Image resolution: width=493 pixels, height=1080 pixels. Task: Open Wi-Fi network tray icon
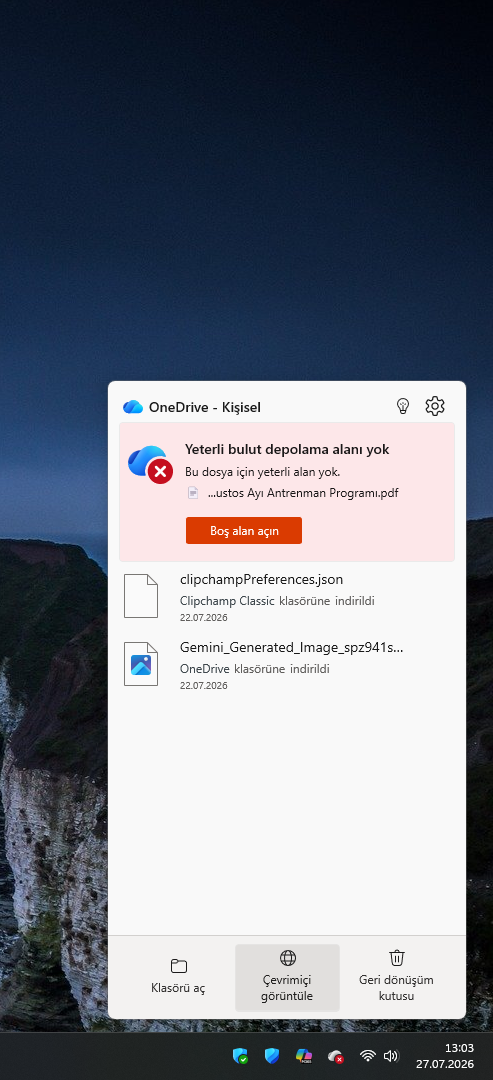368,1056
